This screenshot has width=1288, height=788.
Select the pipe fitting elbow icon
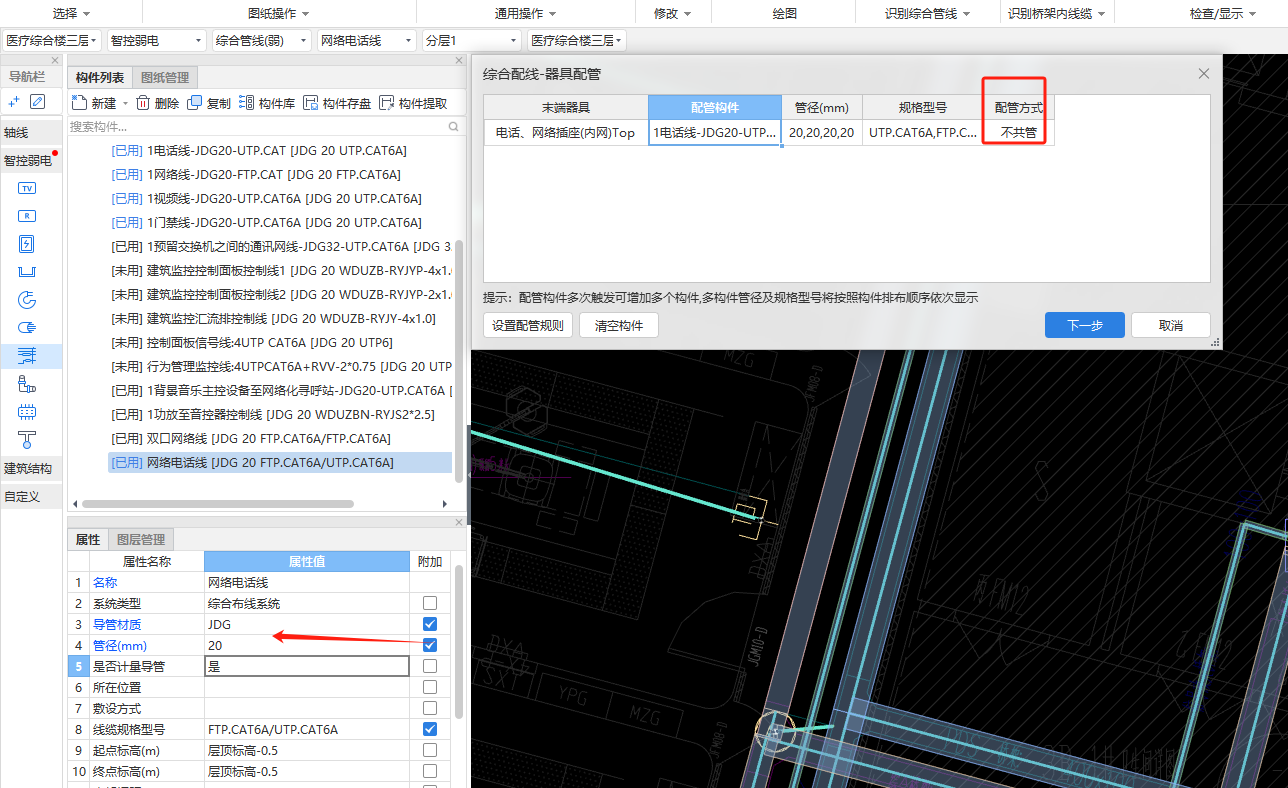click(x=27, y=383)
